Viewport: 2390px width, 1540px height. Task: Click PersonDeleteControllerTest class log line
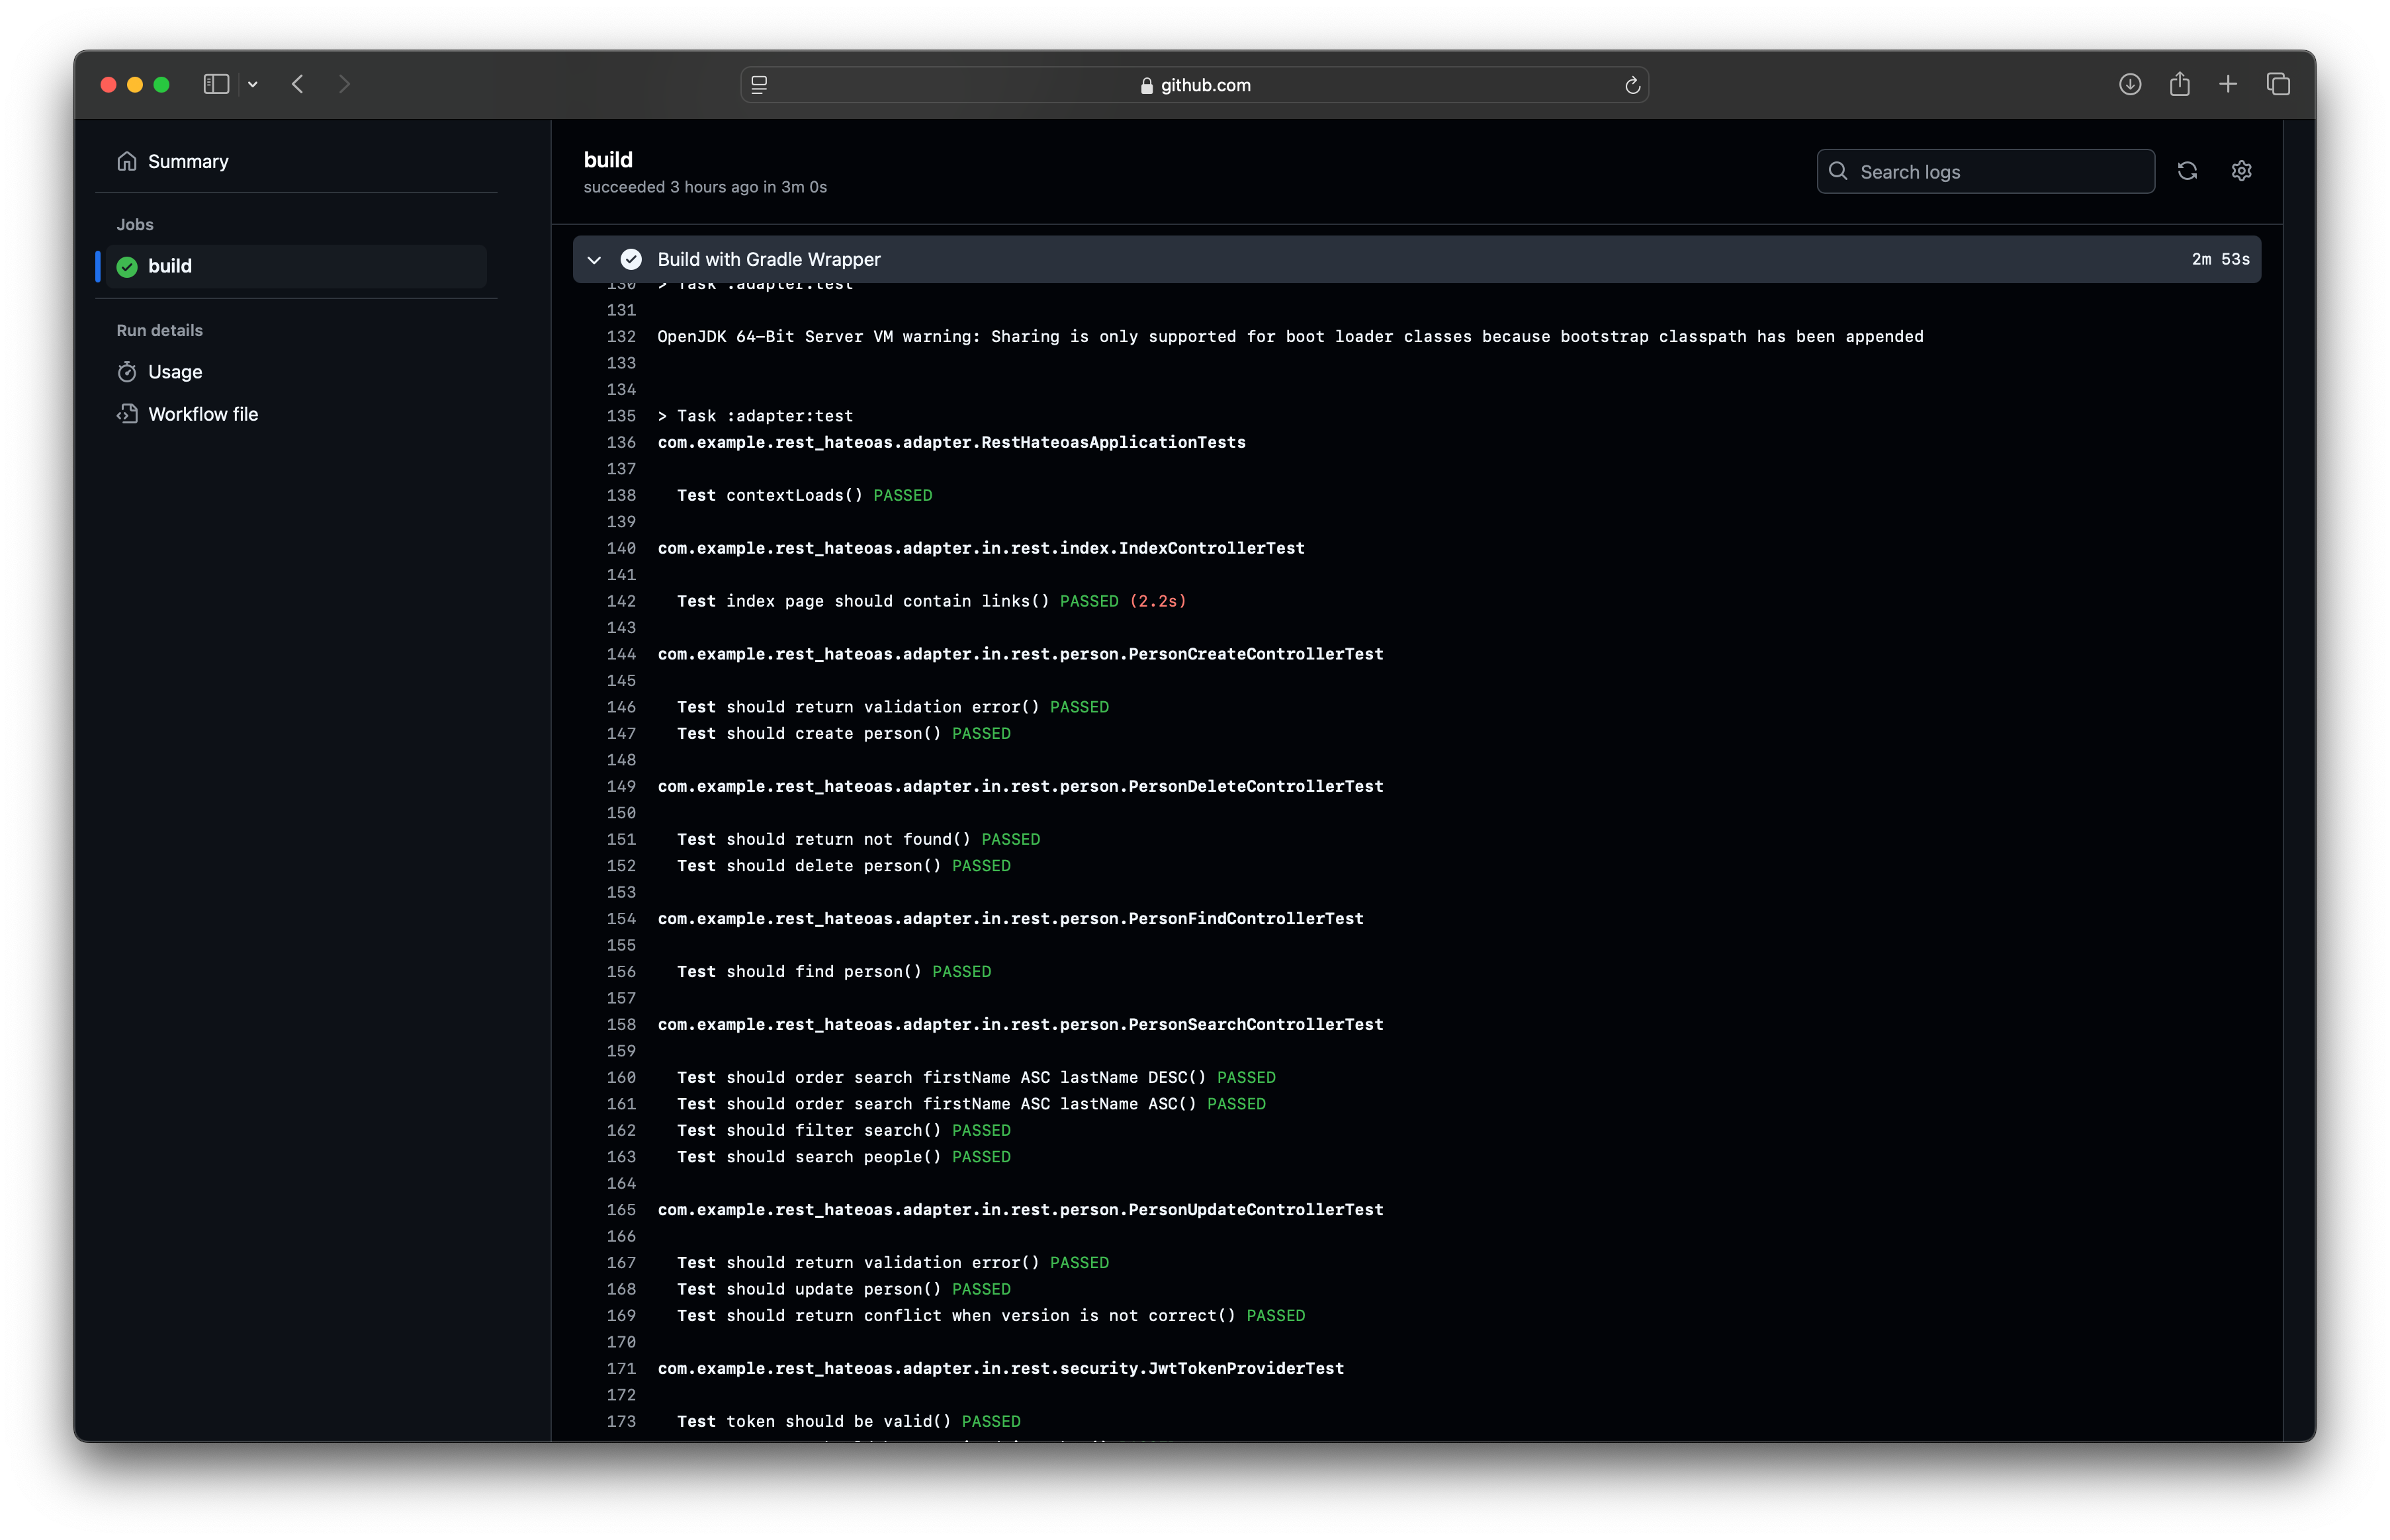pos(1020,786)
